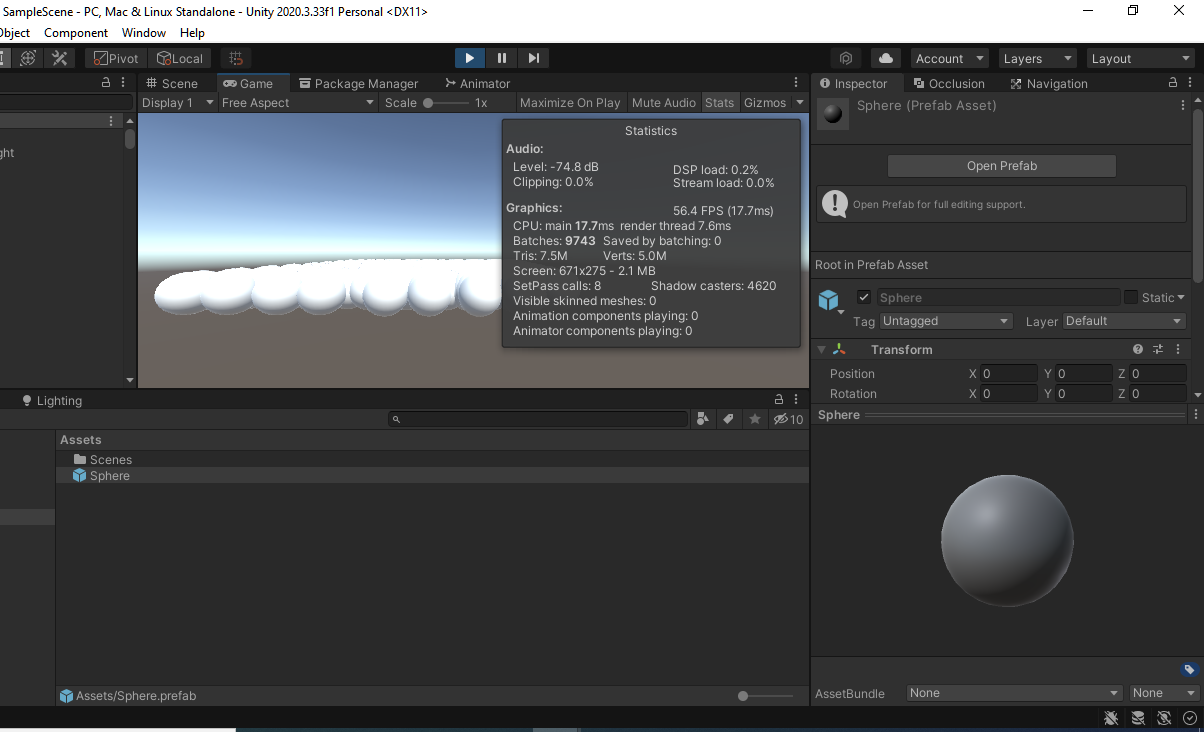Switch to the Package Manager tab
The width and height of the screenshot is (1204, 732).
pos(358,84)
